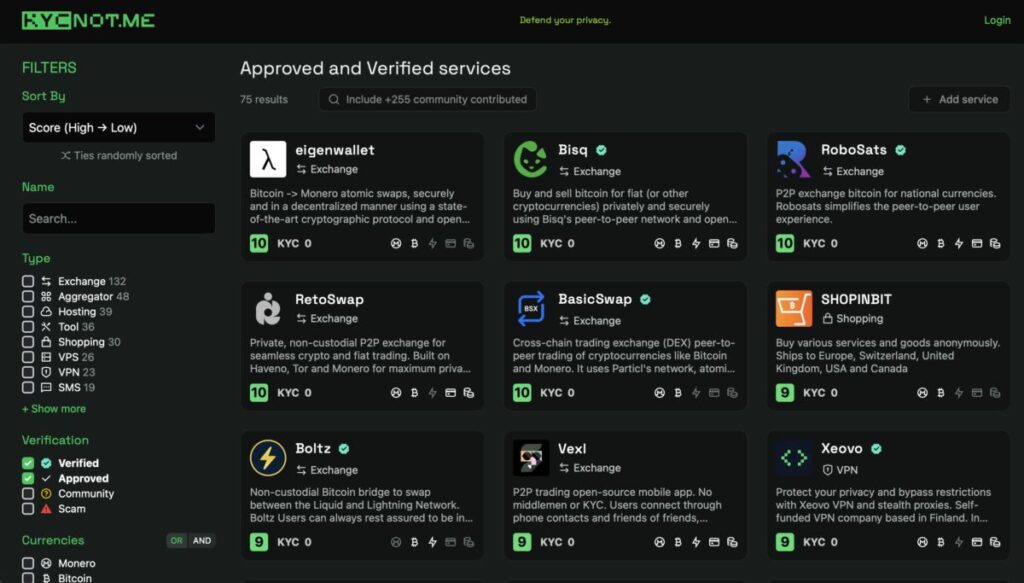The width and height of the screenshot is (1024, 583).
Task: Uncheck the Verified verification filter
Action: (x=28, y=463)
